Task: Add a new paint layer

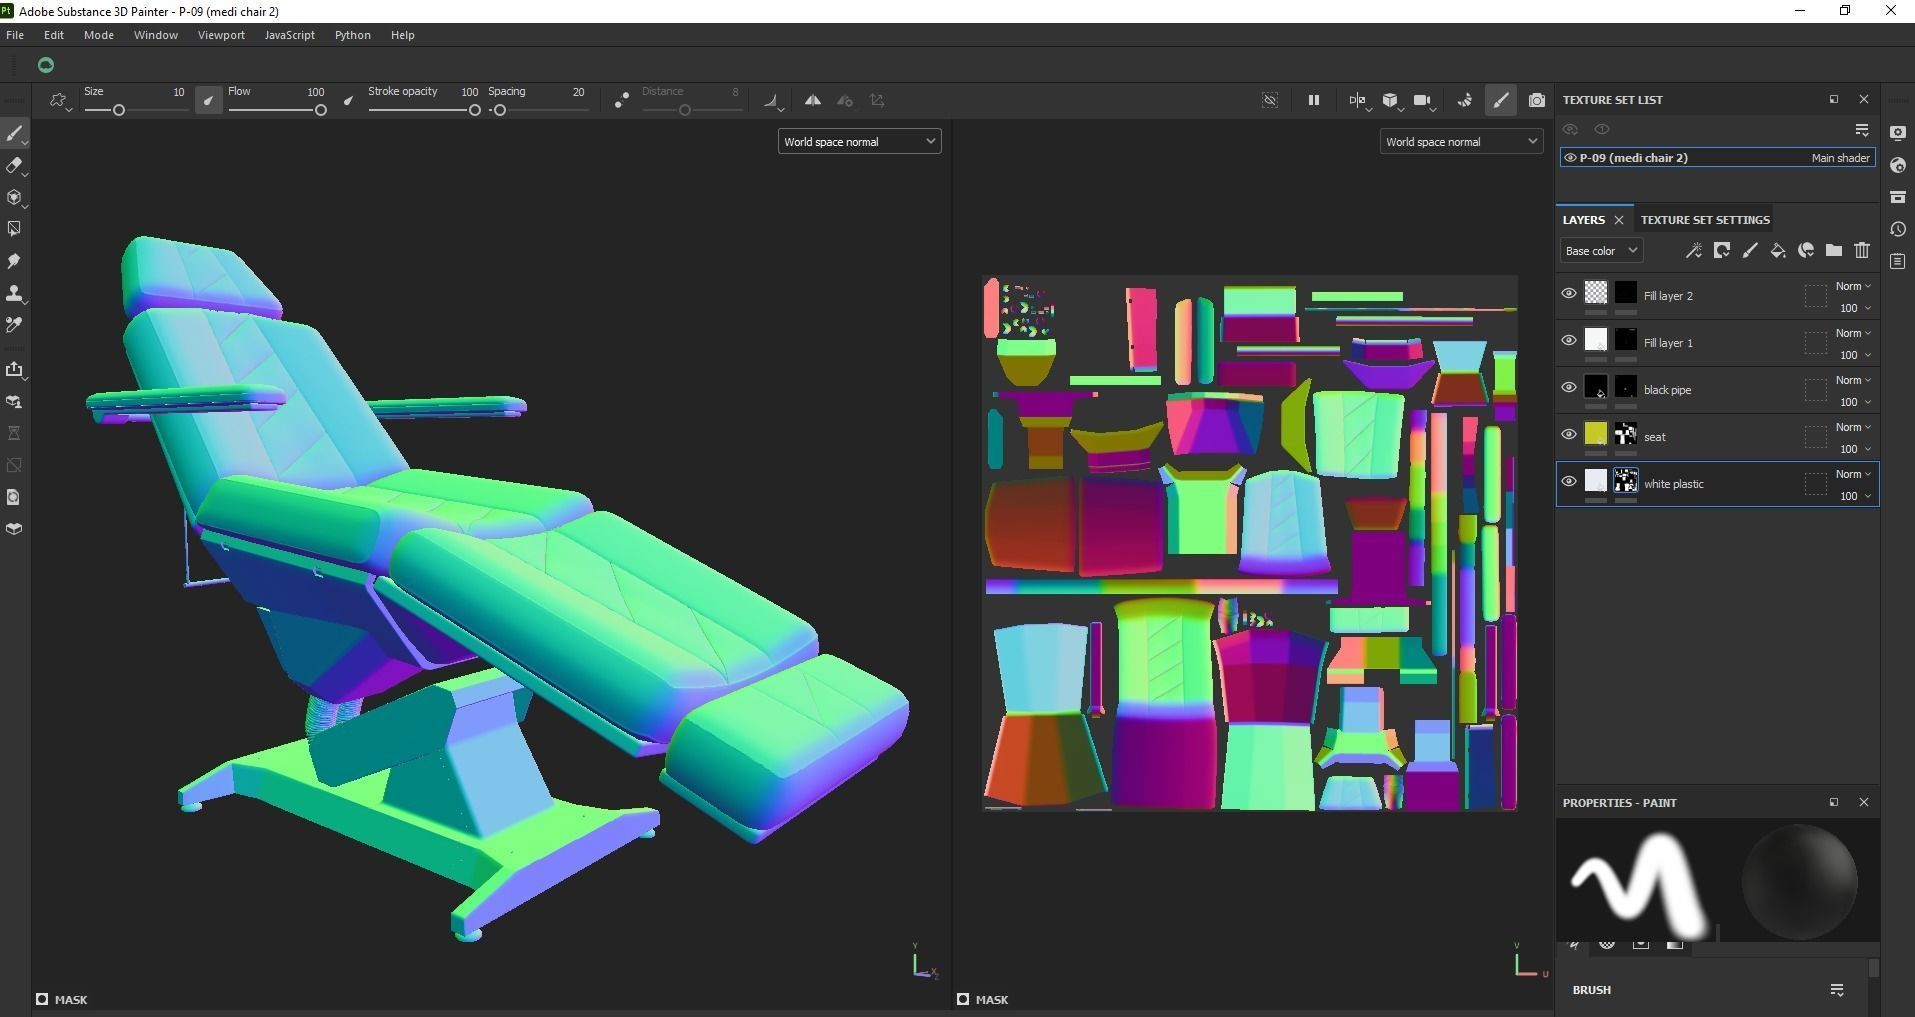Action: pos(1750,251)
